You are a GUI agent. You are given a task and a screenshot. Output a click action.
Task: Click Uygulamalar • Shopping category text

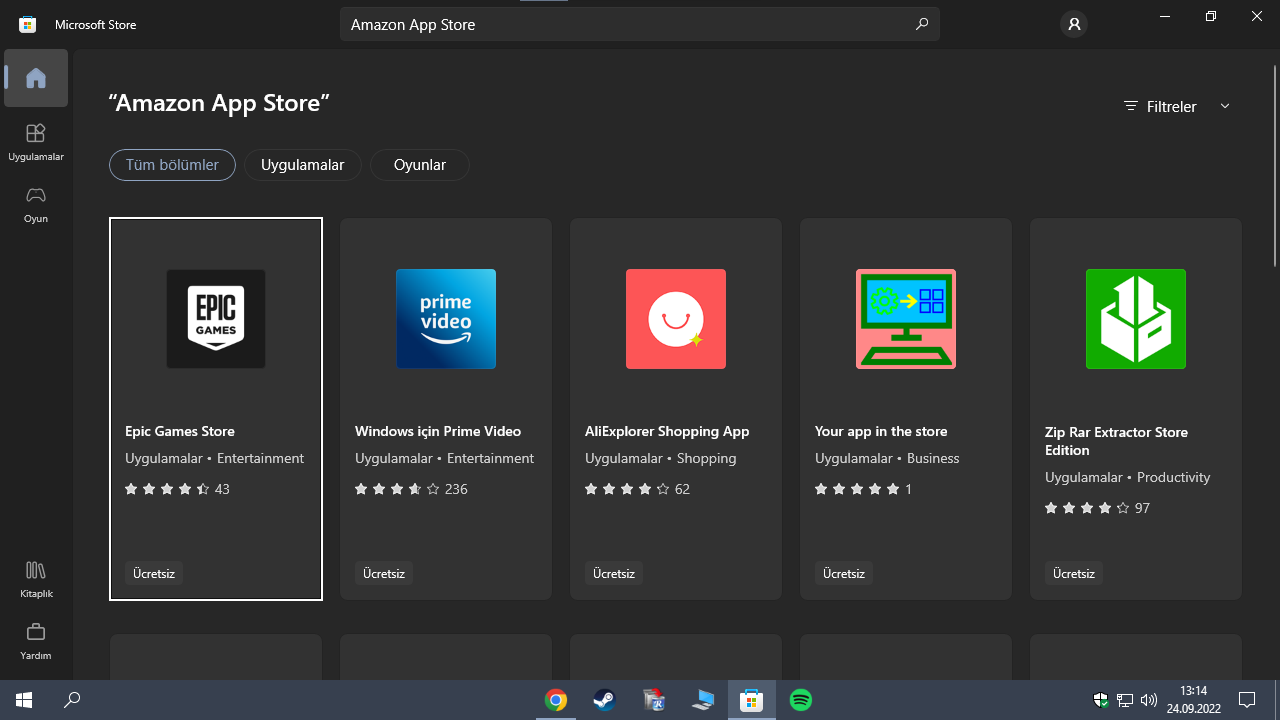[660, 458]
